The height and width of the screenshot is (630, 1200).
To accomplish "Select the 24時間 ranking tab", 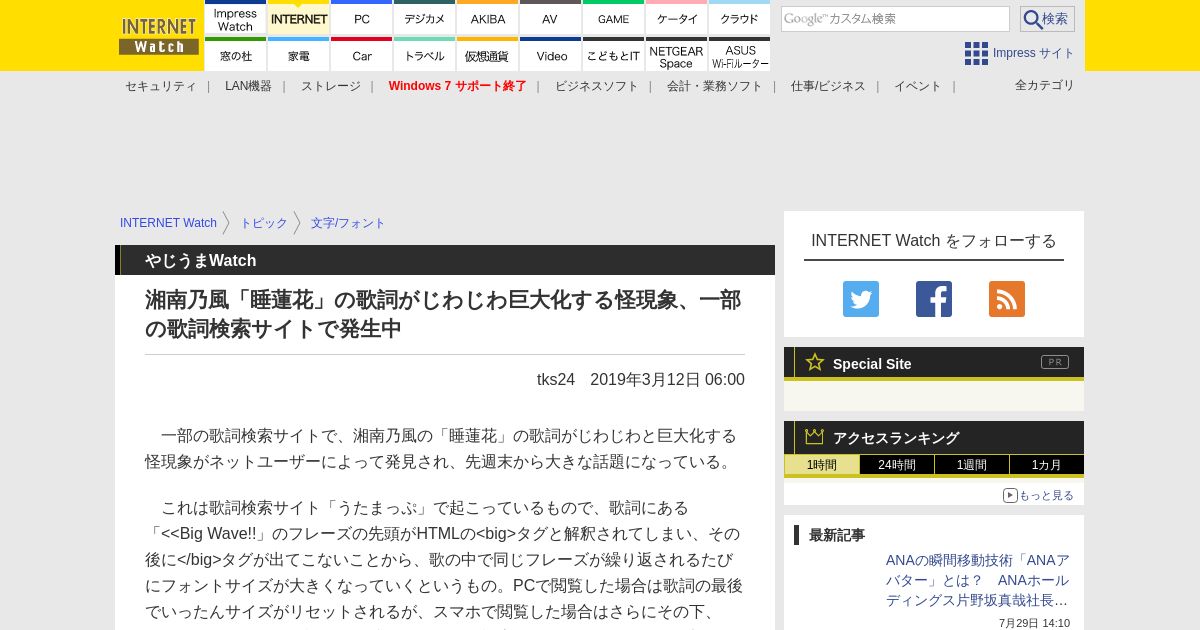I will click(897, 465).
